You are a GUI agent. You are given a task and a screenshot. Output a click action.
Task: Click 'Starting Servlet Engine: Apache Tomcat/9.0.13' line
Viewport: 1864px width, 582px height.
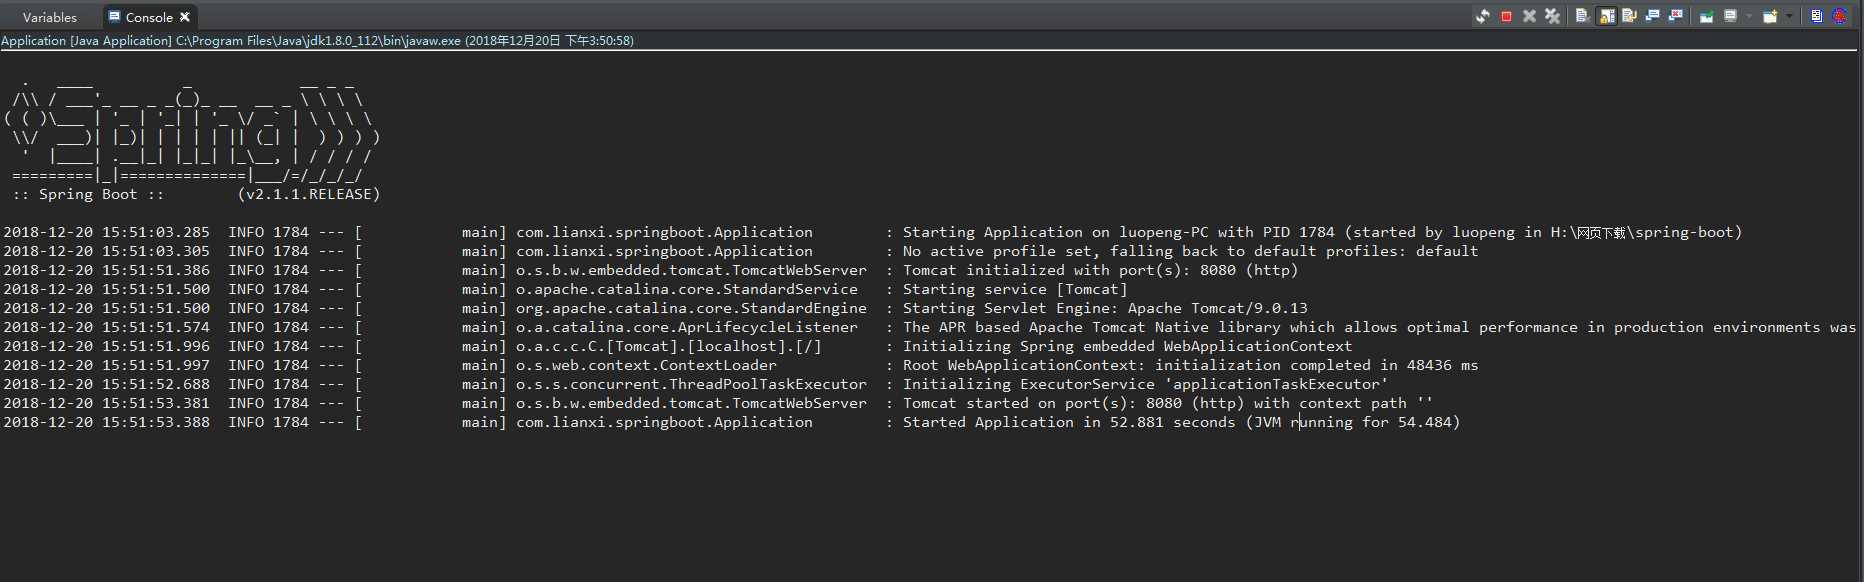(x=1105, y=308)
